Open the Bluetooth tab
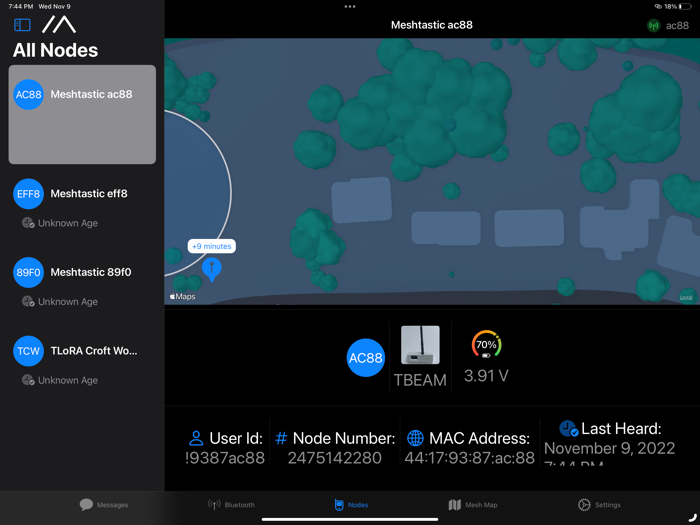 coord(231,505)
